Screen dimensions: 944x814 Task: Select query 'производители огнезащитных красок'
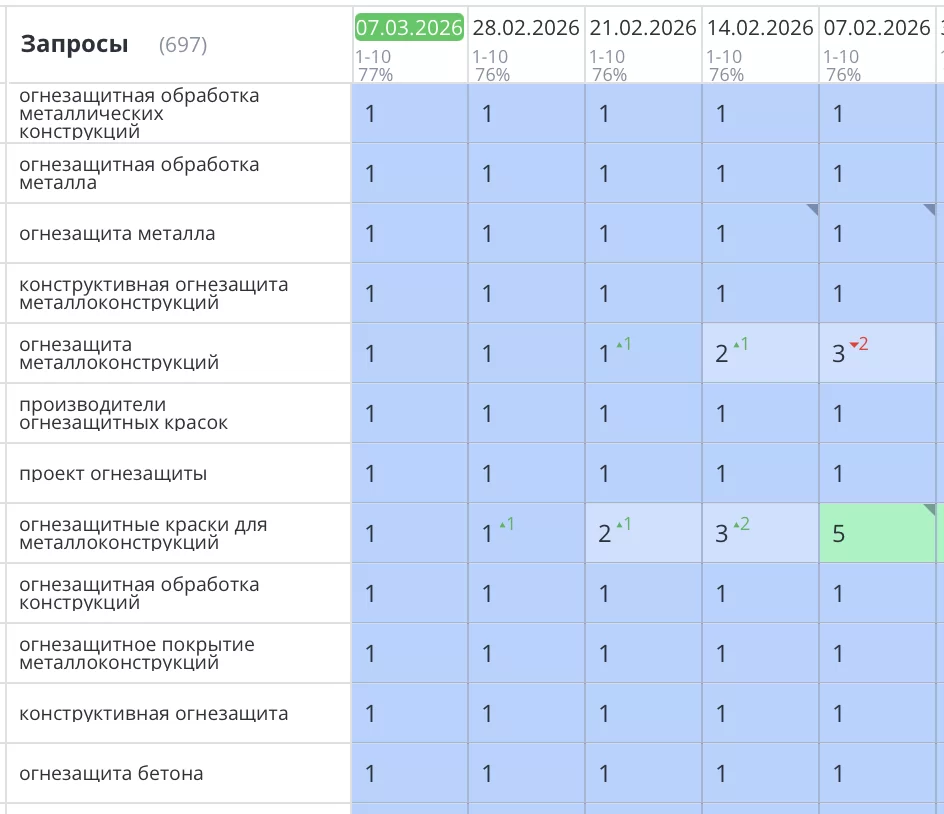click(x=123, y=413)
